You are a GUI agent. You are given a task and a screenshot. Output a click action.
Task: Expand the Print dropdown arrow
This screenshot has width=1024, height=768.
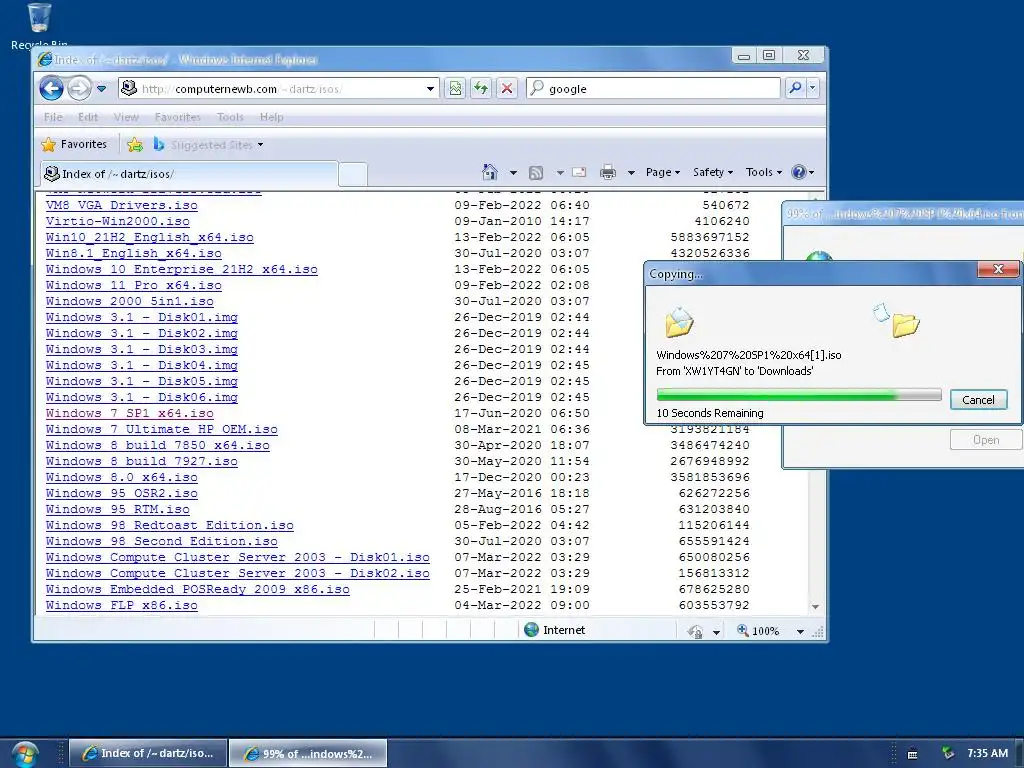632,173
